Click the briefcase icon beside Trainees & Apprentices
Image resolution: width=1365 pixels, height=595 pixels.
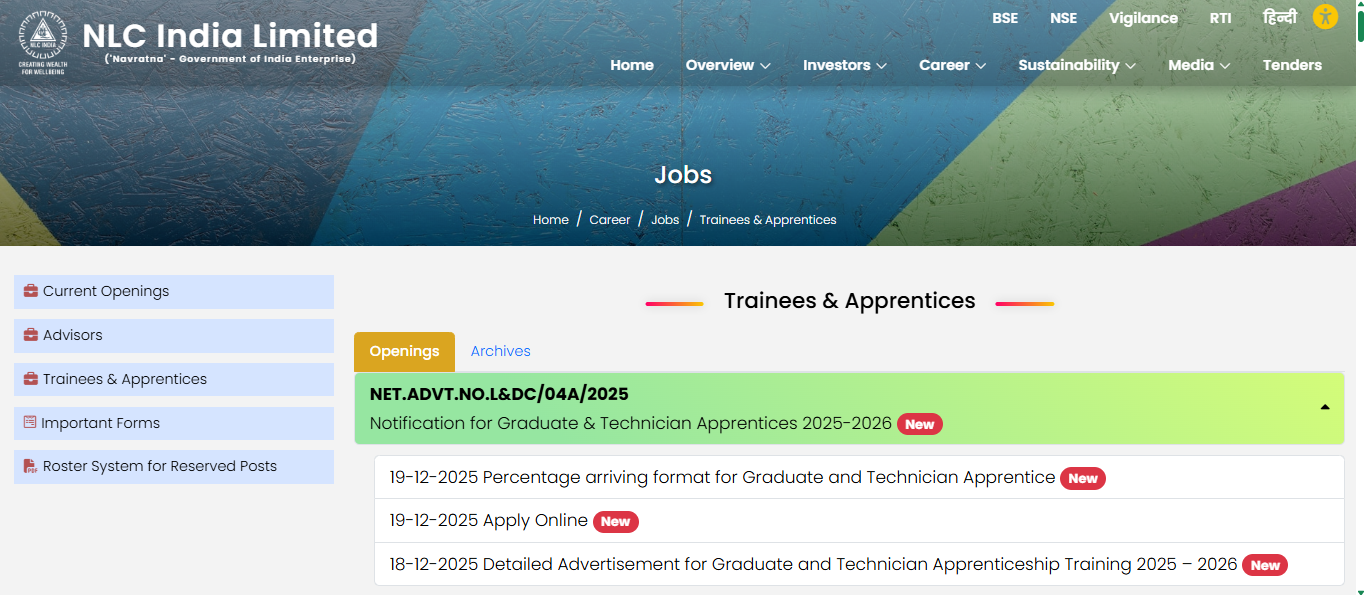tap(28, 379)
